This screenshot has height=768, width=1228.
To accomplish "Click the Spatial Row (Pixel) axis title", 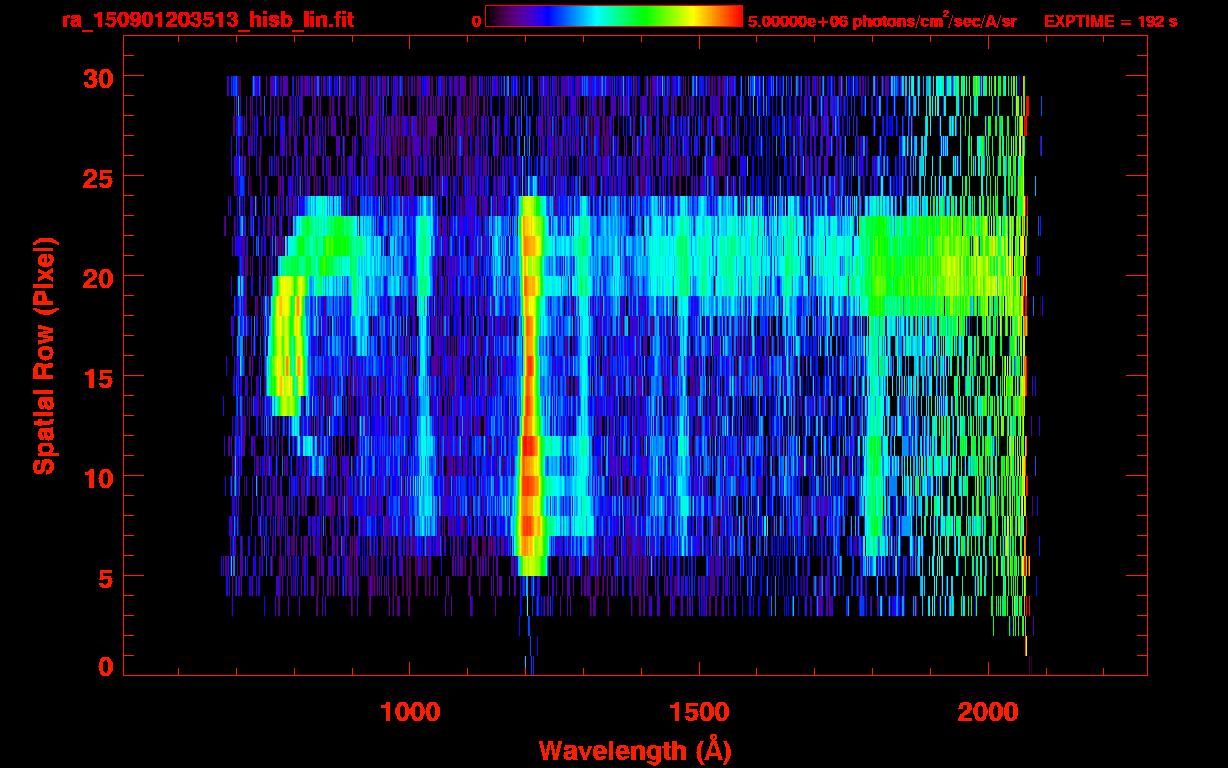I will coord(43,356).
